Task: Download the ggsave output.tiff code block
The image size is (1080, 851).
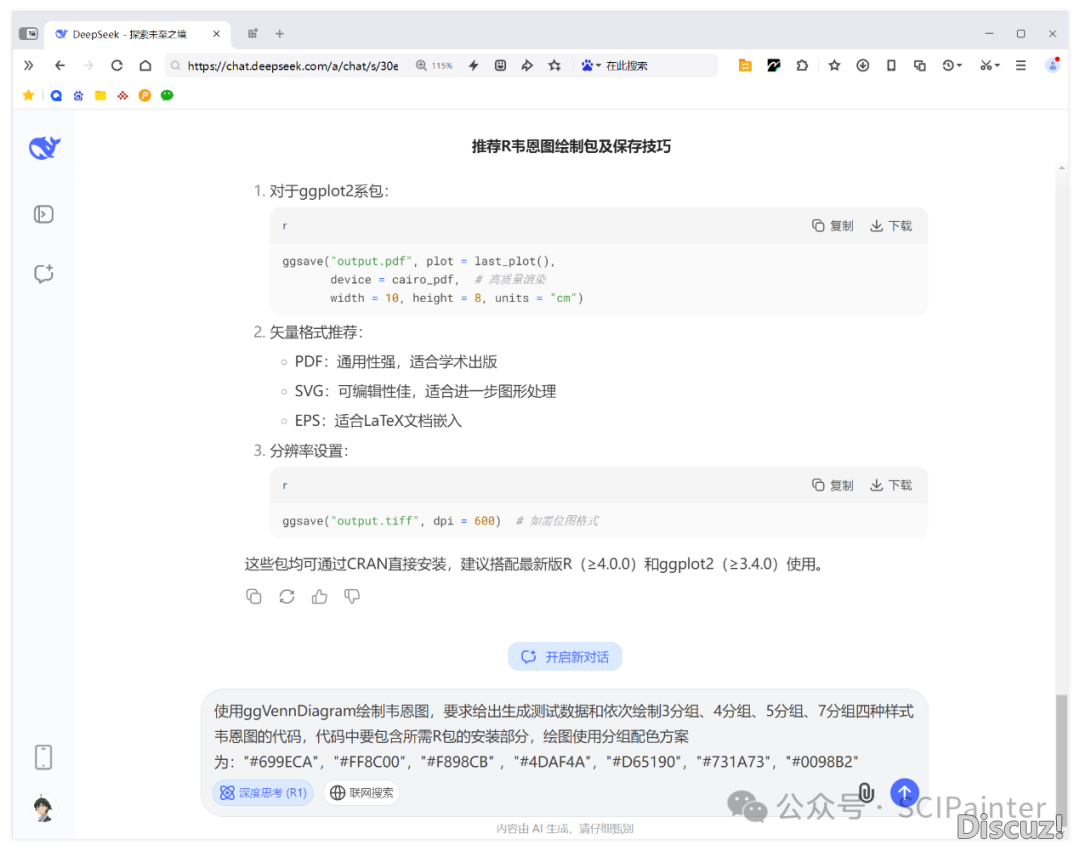Action: click(x=891, y=485)
